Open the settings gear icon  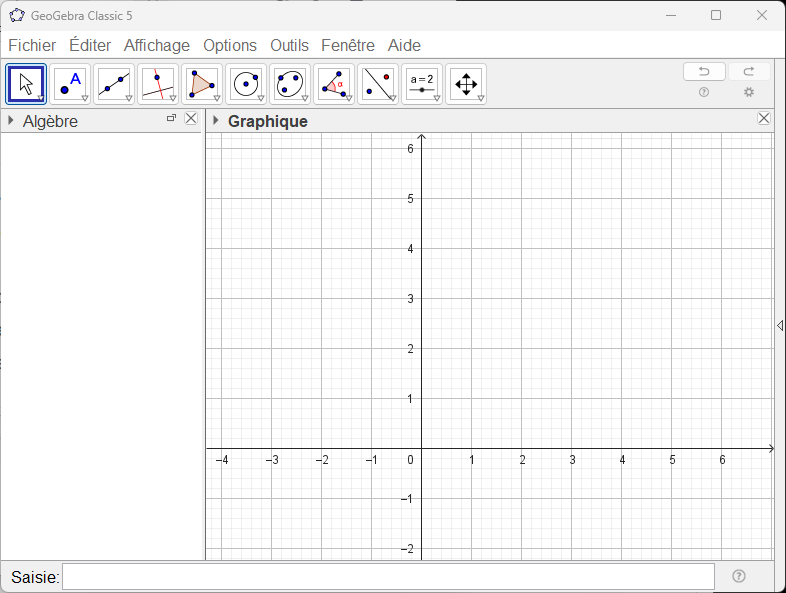point(749,92)
